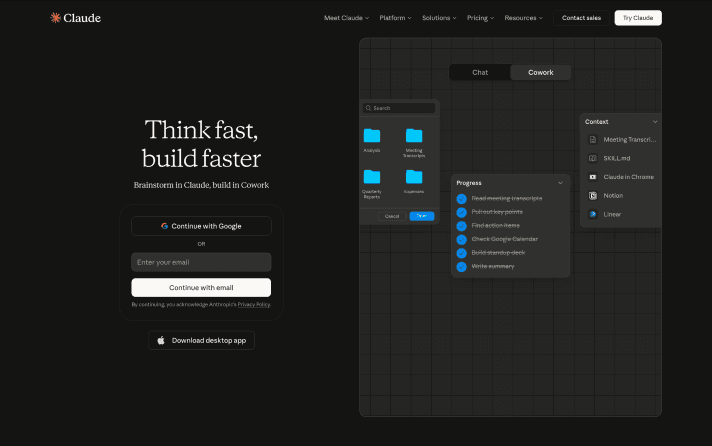712x446 pixels.
Task: Click the Google icon in sign-in button
Action: tap(164, 226)
